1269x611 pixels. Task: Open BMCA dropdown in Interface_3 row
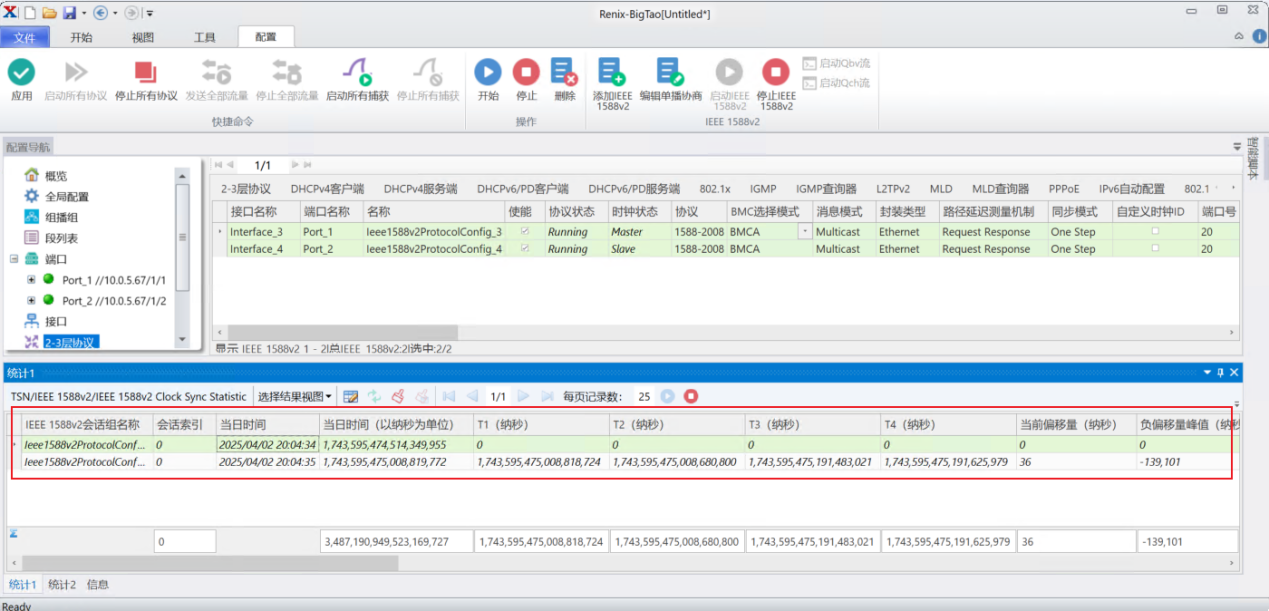coord(804,232)
